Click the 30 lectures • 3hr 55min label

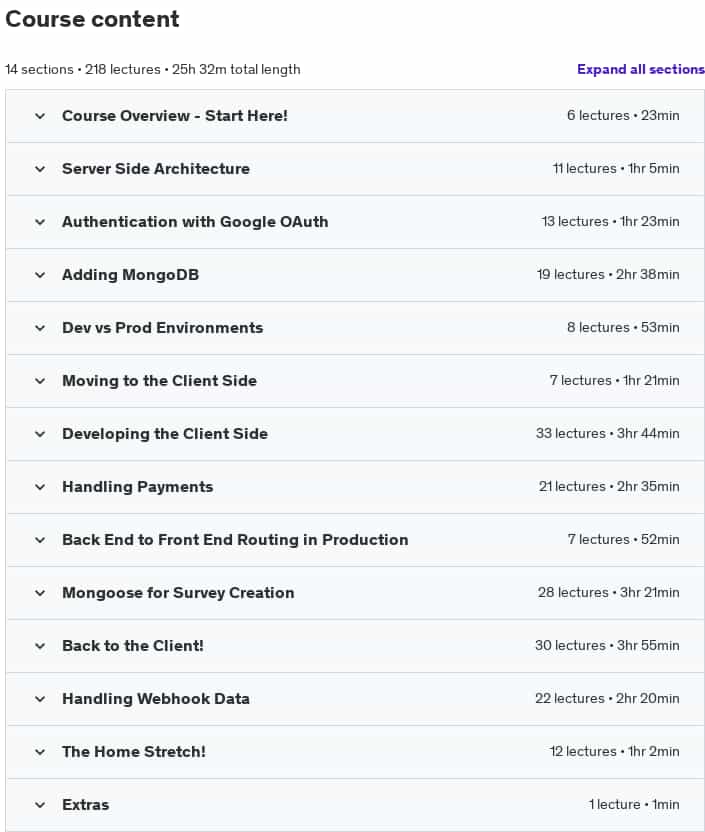click(x=607, y=645)
